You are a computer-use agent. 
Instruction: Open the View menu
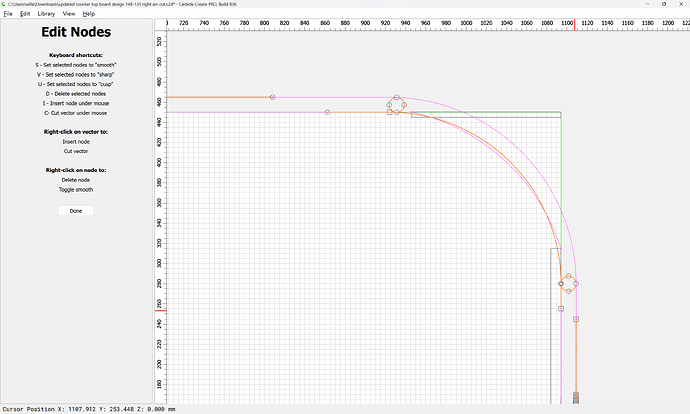pyautogui.click(x=68, y=14)
